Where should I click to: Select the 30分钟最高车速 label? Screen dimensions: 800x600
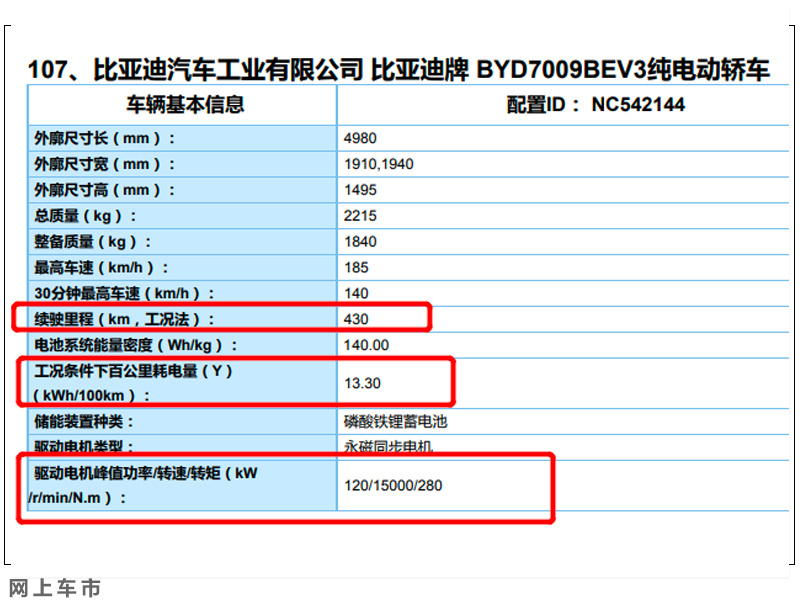point(124,293)
